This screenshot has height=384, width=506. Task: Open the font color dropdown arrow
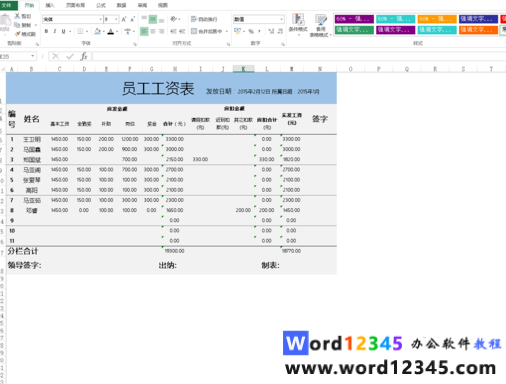(x=117, y=31)
